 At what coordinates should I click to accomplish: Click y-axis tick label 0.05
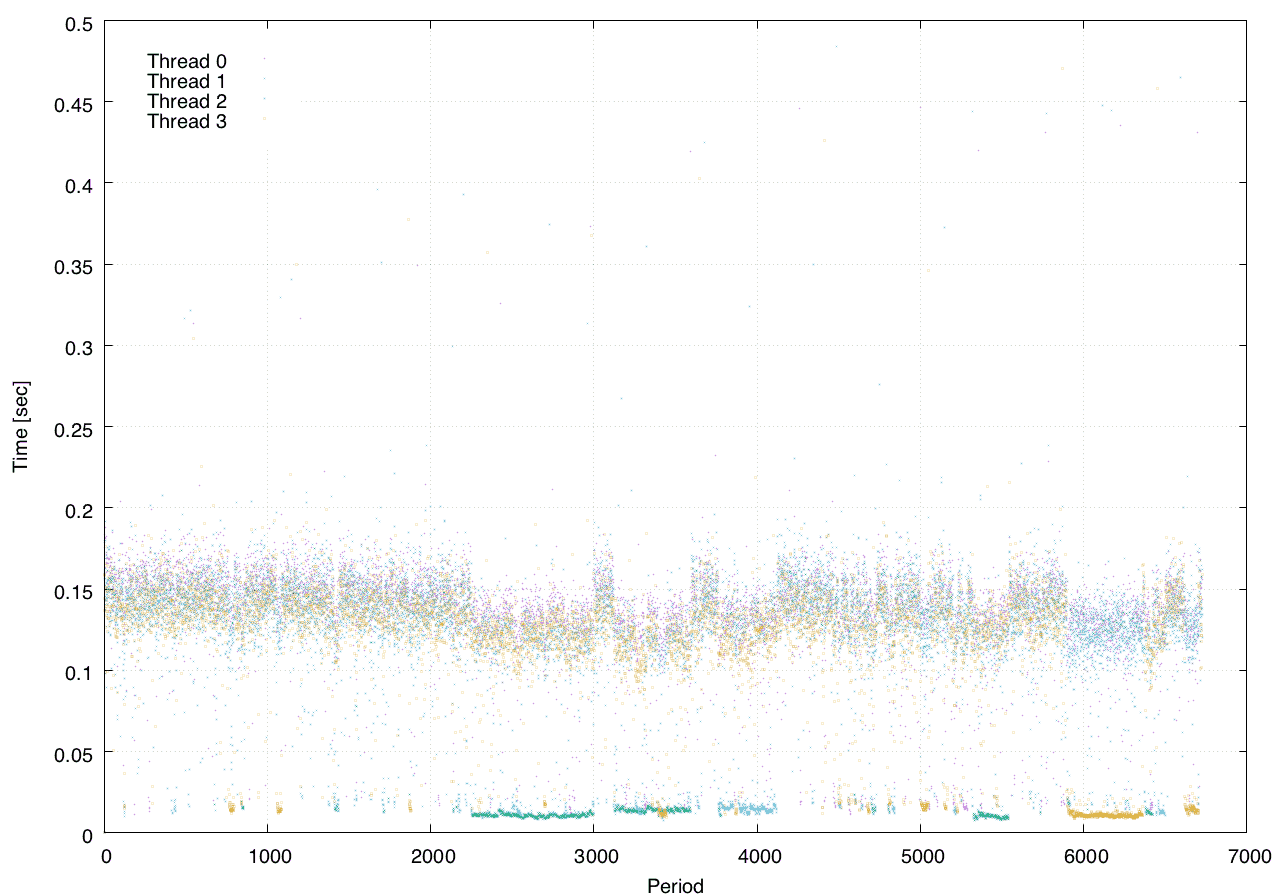pos(76,752)
